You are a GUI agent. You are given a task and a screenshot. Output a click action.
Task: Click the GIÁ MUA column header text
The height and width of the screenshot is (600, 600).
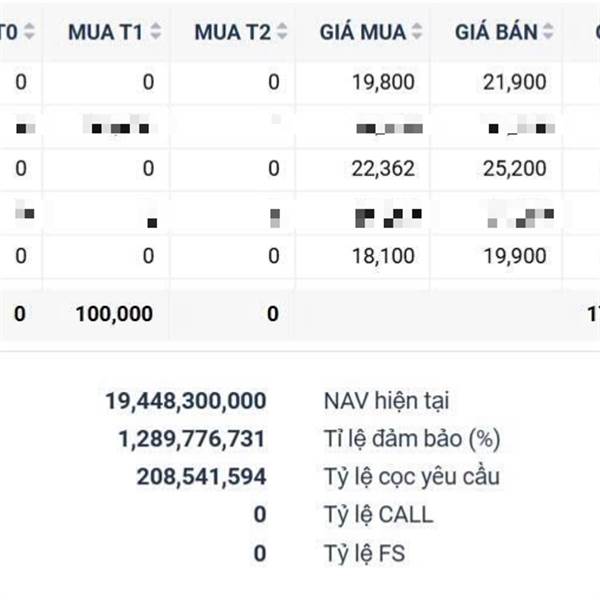click(x=363, y=31)
